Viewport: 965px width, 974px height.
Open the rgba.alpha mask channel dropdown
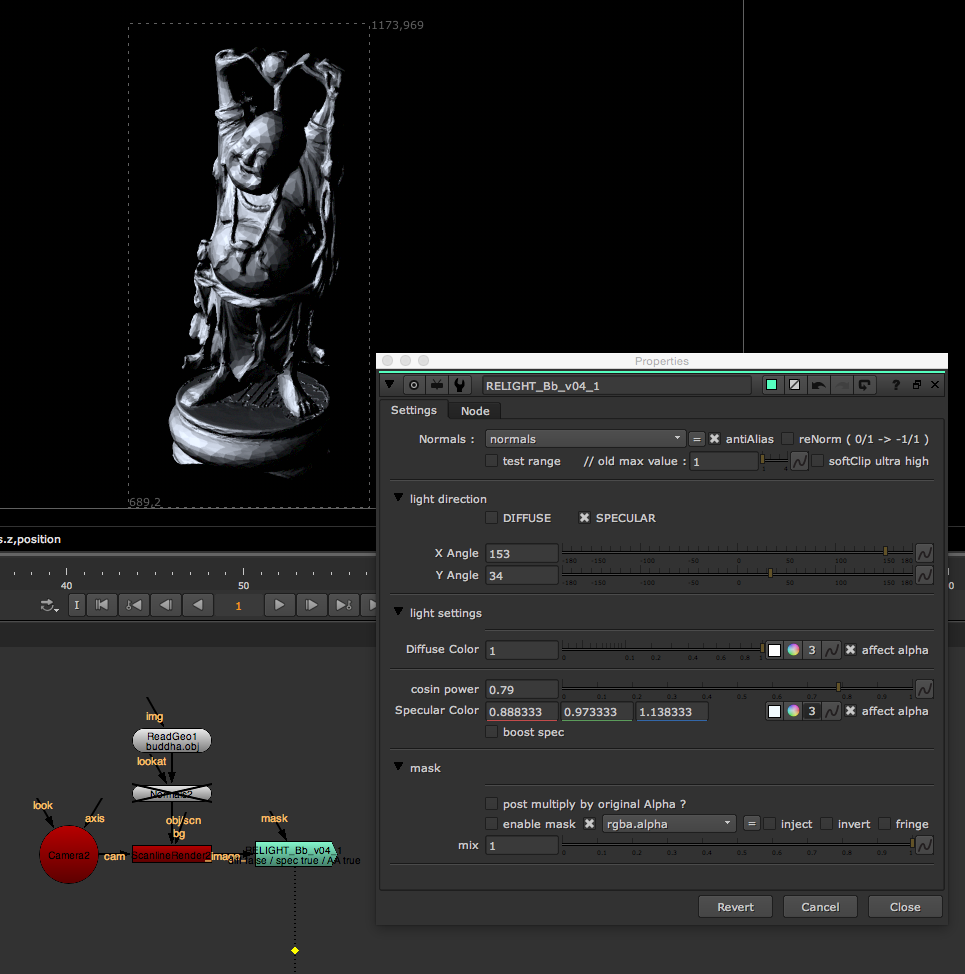(x=669, y=824)
